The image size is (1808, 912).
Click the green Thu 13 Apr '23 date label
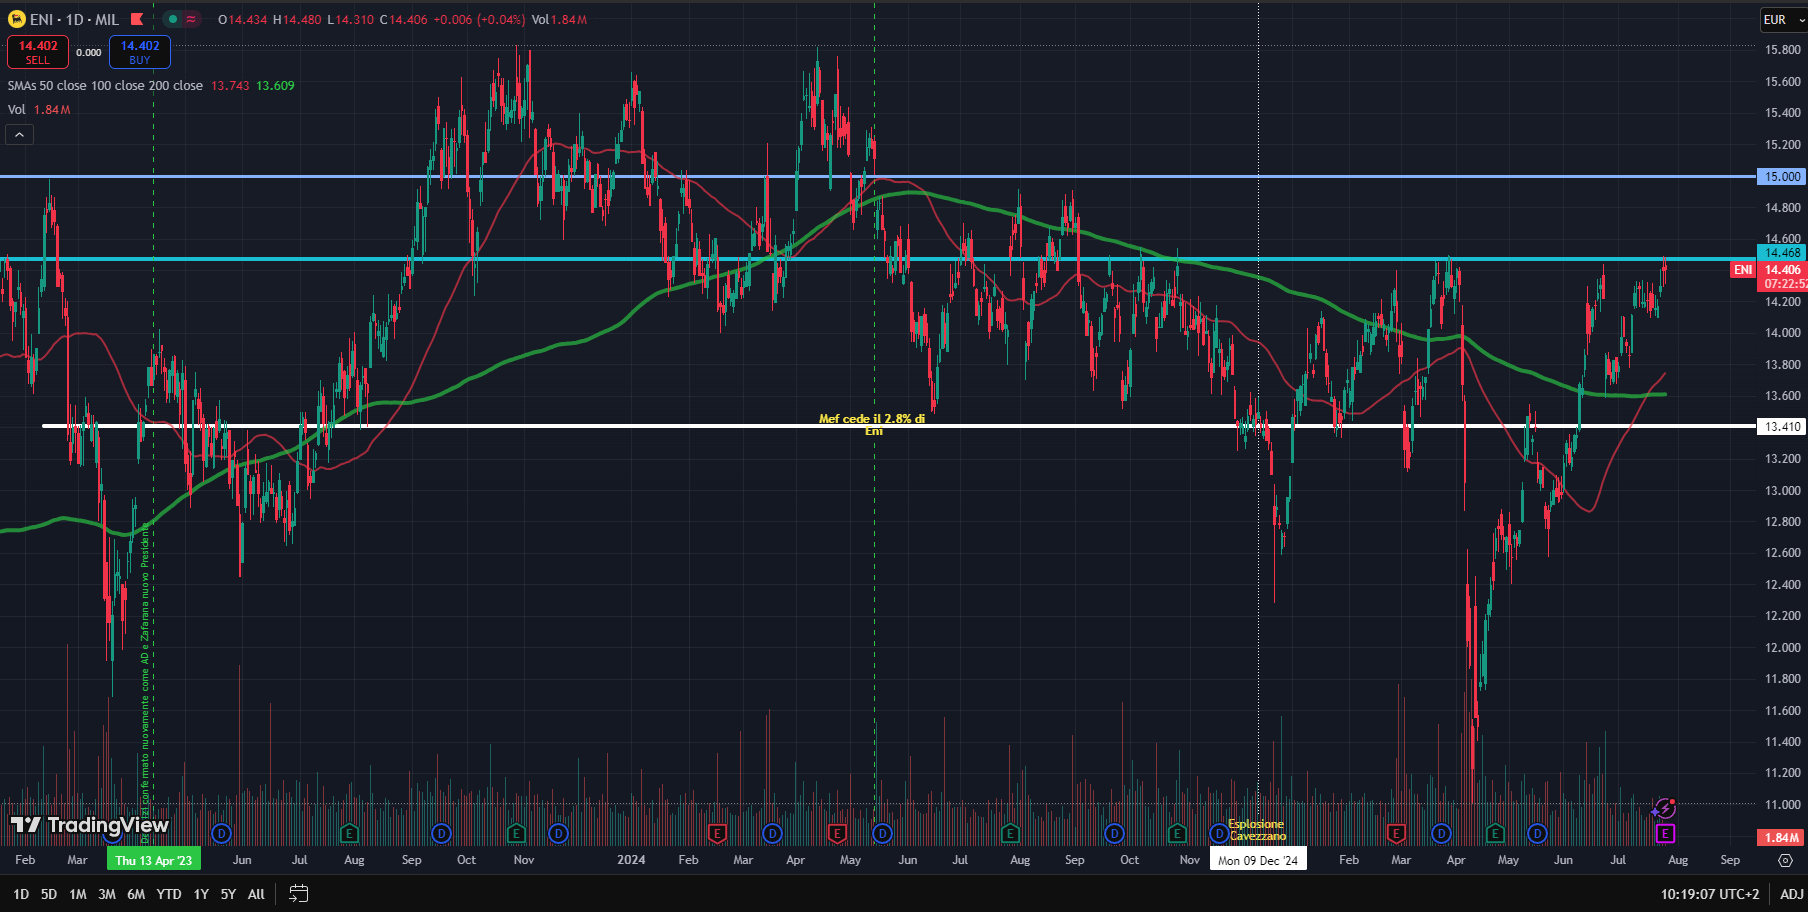coord(153,860)
